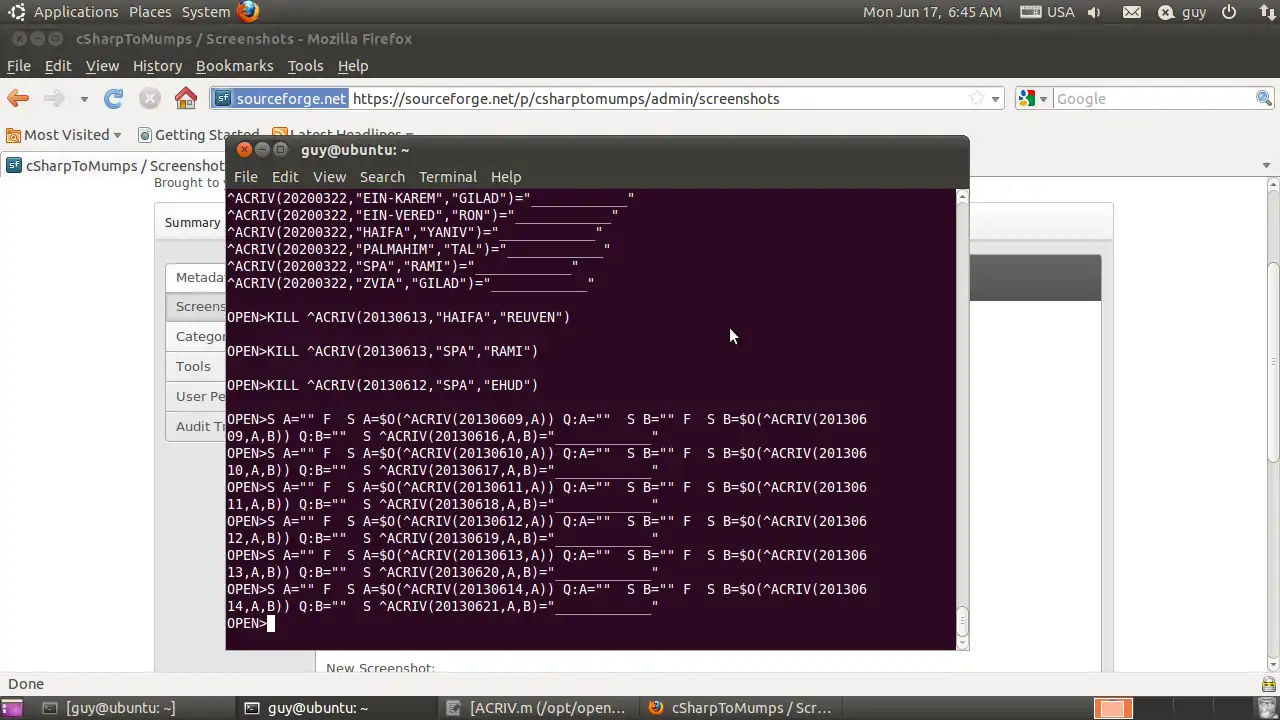This screenshot has height=720, width=1280.
Task: Open the volume control in top panel
Action: [x=1094, y=12]
